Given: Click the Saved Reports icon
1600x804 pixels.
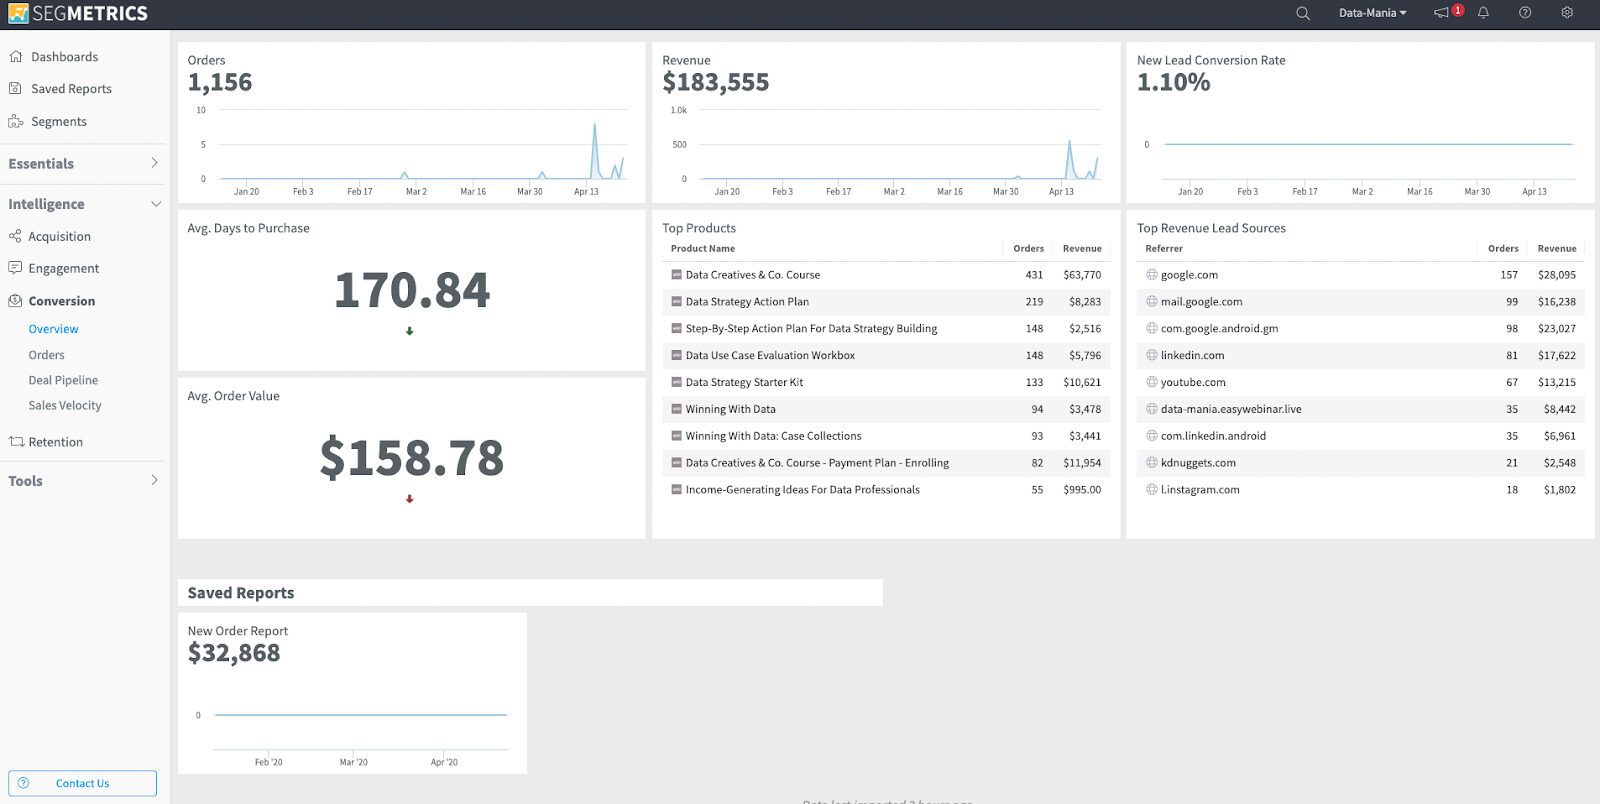Looking at the screenshot, I should pos(15,88).
